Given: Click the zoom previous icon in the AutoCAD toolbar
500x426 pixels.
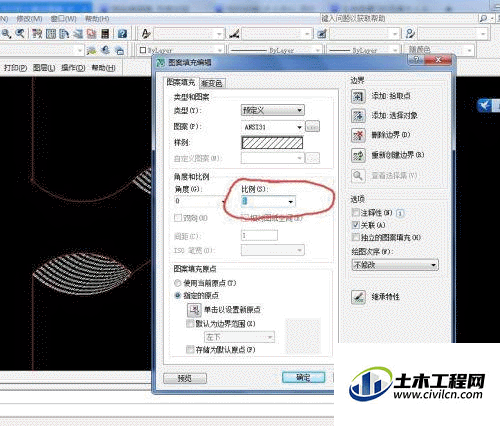Looking at the screenshot, I should 20,33.
